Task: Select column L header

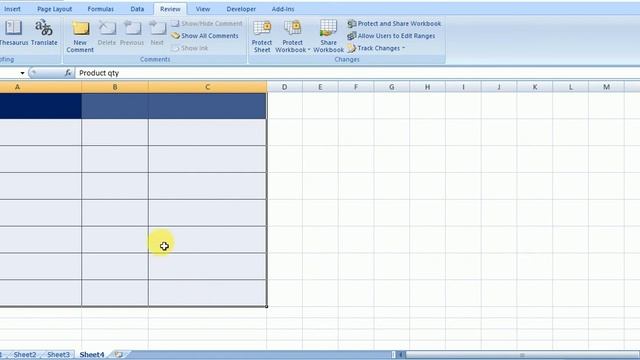Action: pyautogui.click(x=571, y=87)
